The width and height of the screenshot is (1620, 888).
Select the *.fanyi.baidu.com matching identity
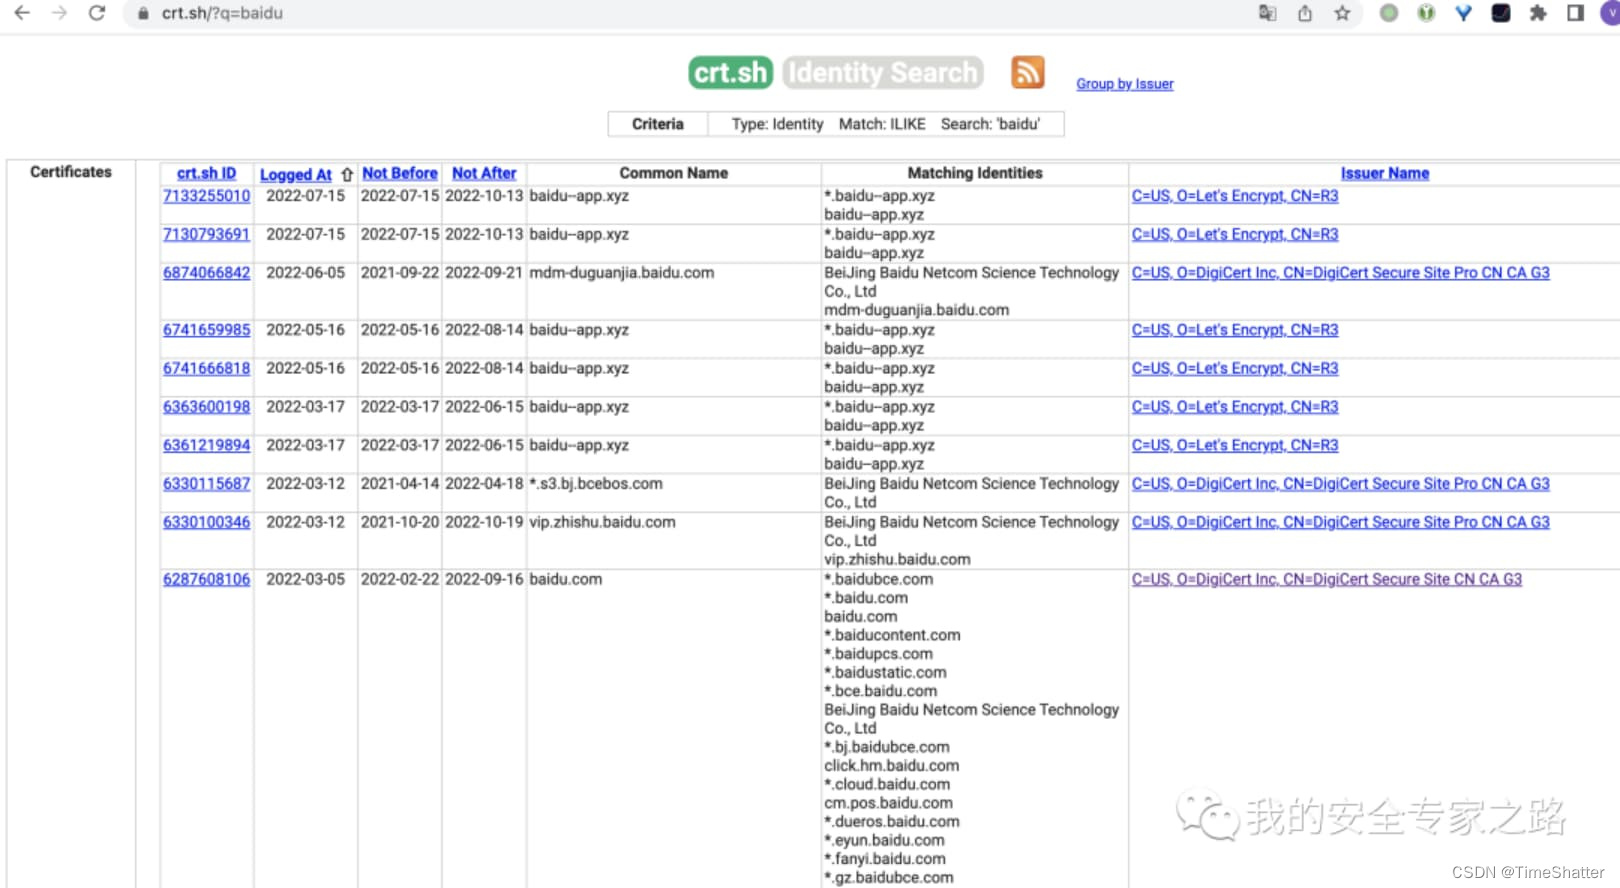885,859
